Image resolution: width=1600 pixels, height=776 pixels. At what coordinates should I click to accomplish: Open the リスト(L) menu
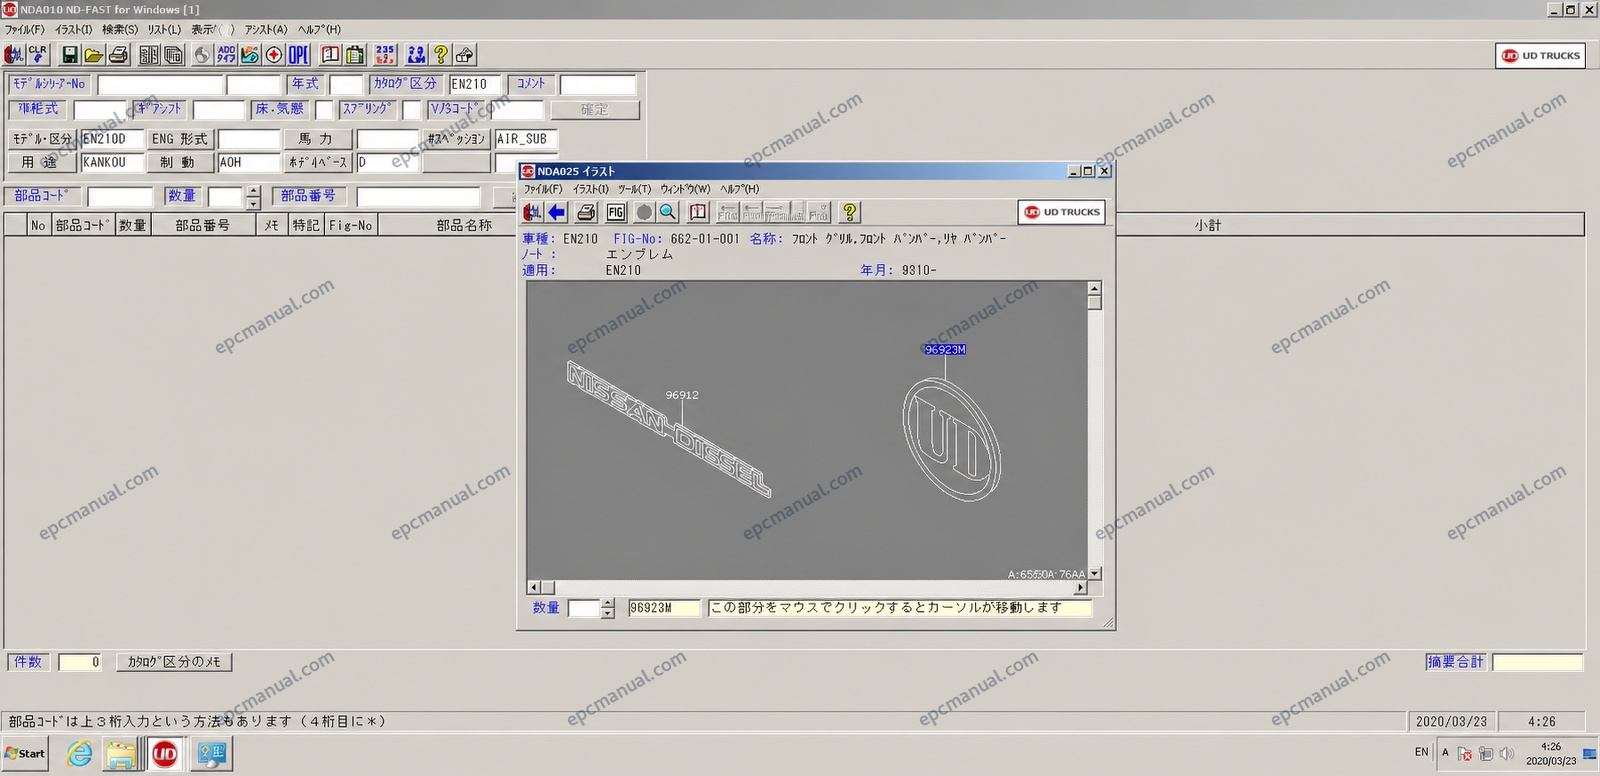point(165,29)
